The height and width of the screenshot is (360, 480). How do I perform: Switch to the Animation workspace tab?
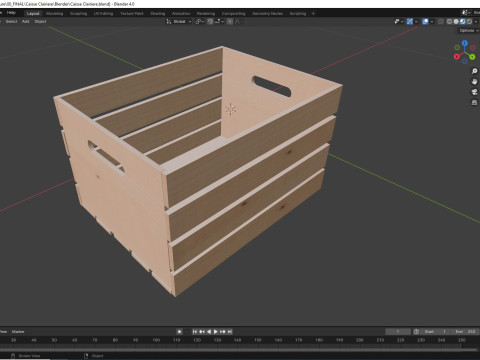(x=181, y=13)
